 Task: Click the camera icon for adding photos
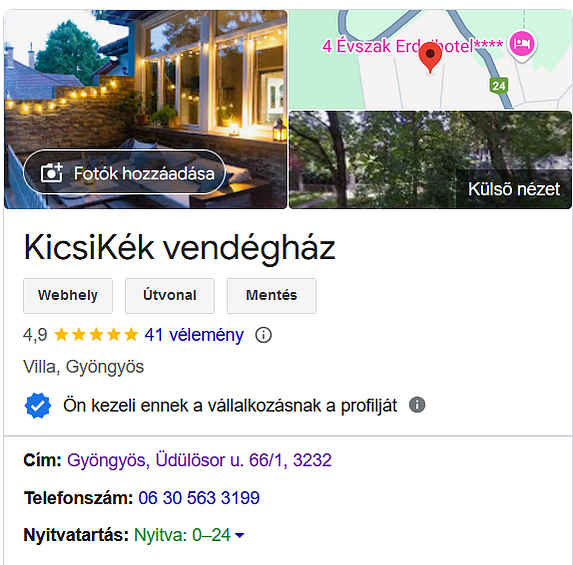point(52,172)
